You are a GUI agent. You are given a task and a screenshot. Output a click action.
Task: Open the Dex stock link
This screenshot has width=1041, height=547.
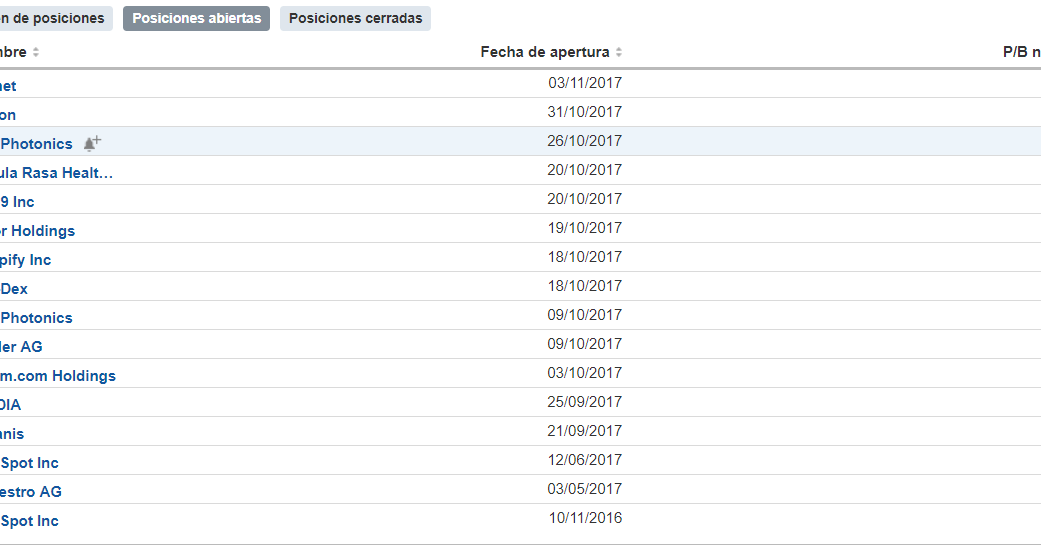coord(14,289)
